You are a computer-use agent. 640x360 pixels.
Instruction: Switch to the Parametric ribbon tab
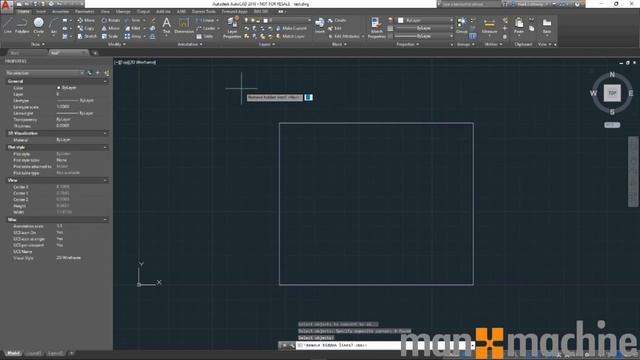(84, 11)
